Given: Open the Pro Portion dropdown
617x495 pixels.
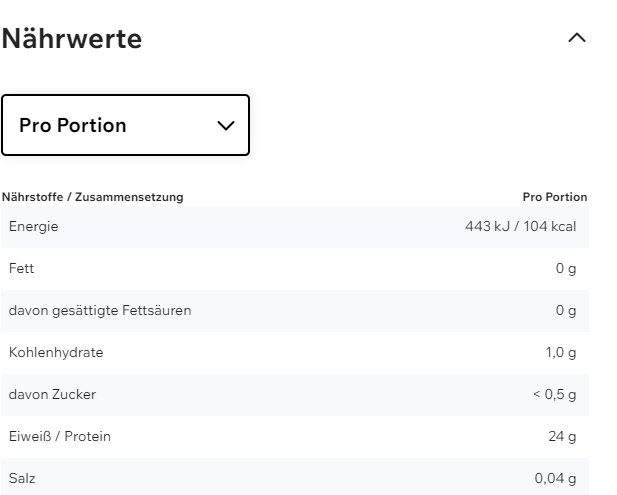Looking at the screenshot, I should tap(125, 125).
